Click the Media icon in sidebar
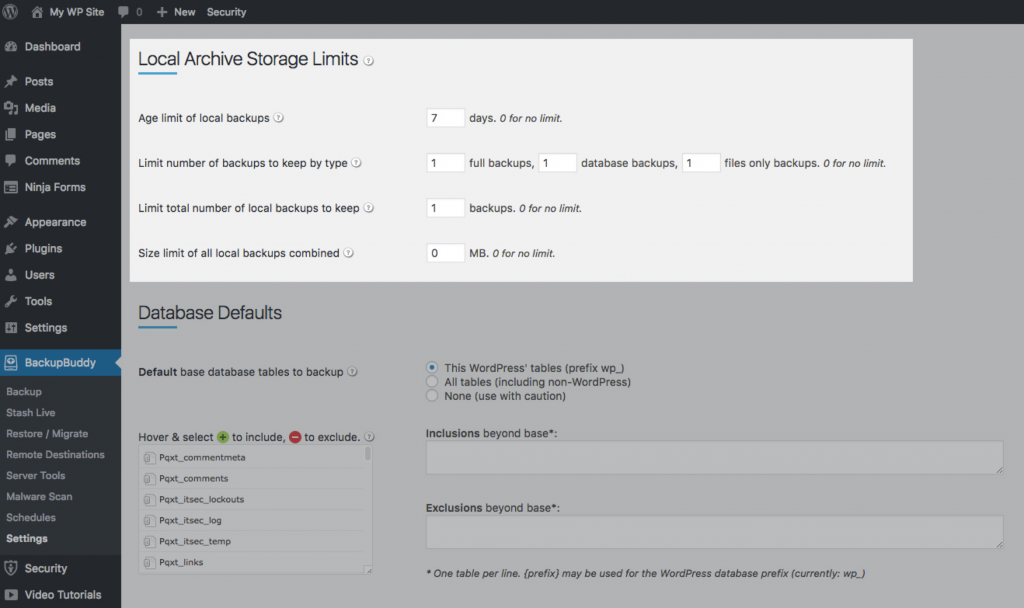Screen dimensions: 1024x608 click(10, 108)
